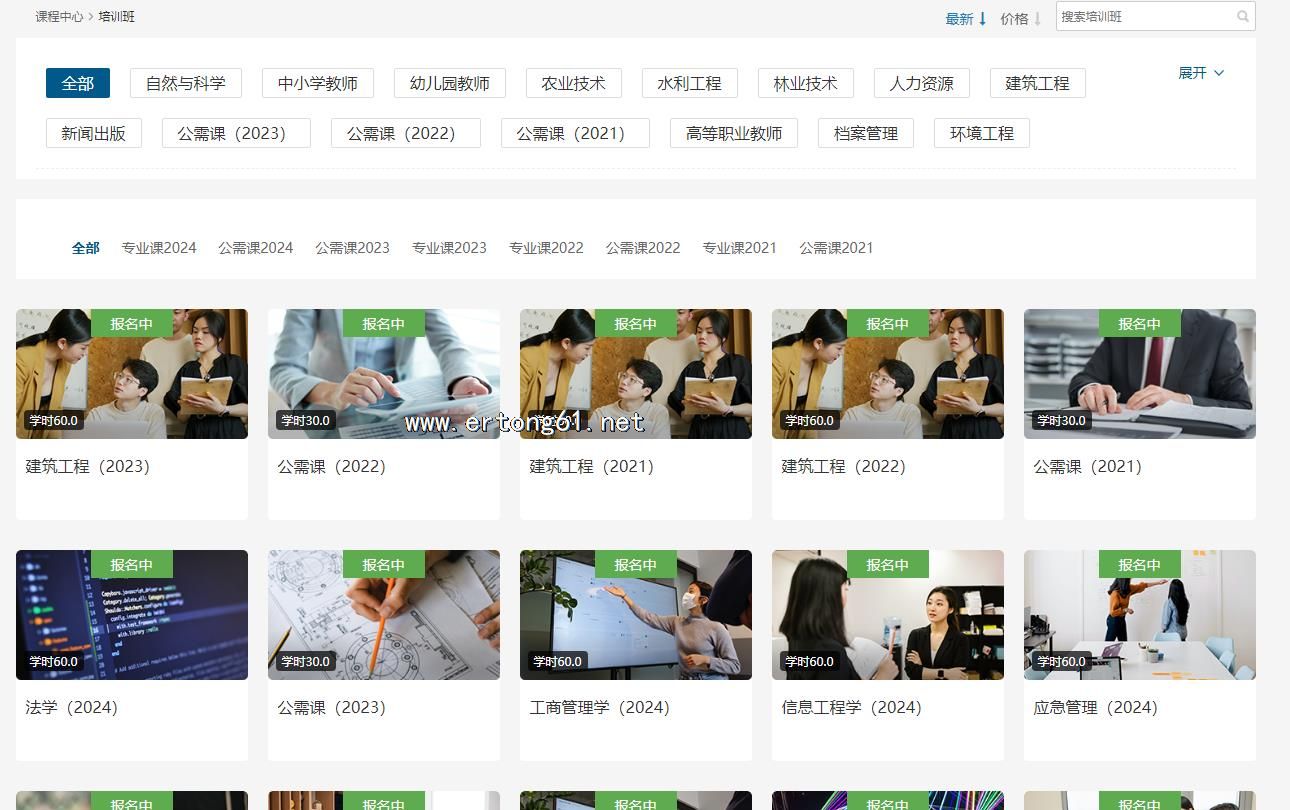Click the search magnifier icon
Screen dimensions: 1290x810
coord(1242,16)
